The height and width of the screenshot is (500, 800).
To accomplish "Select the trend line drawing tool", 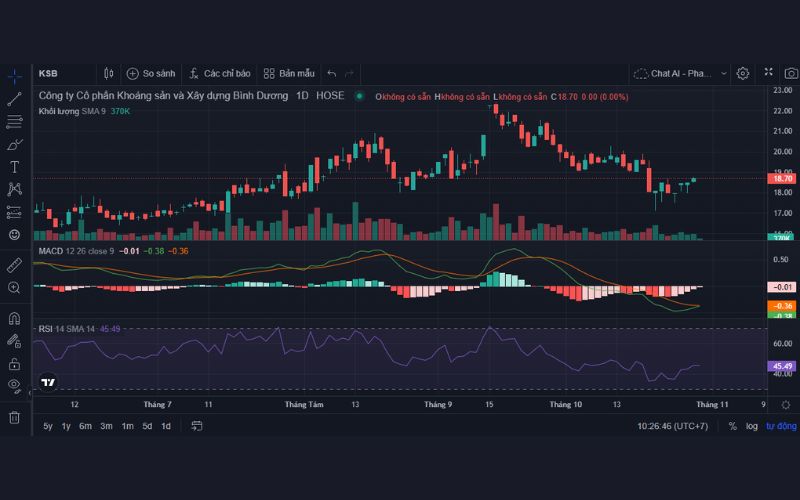I will coord(14,99).
